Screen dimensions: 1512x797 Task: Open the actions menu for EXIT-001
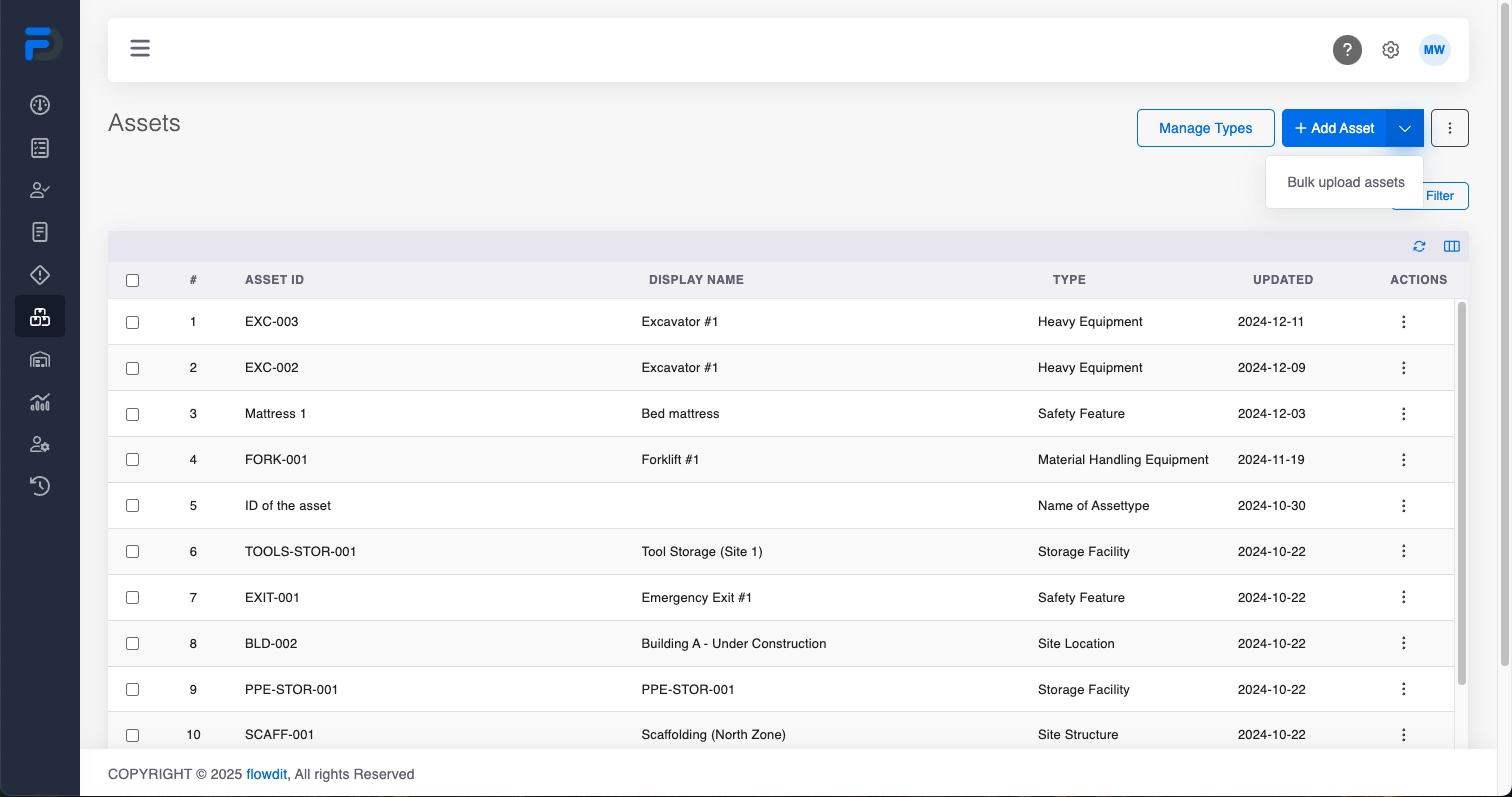coord(1403,598)
